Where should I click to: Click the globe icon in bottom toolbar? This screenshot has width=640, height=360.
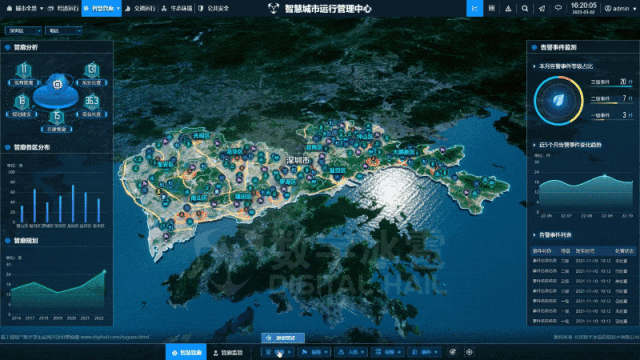click(452, 352)
